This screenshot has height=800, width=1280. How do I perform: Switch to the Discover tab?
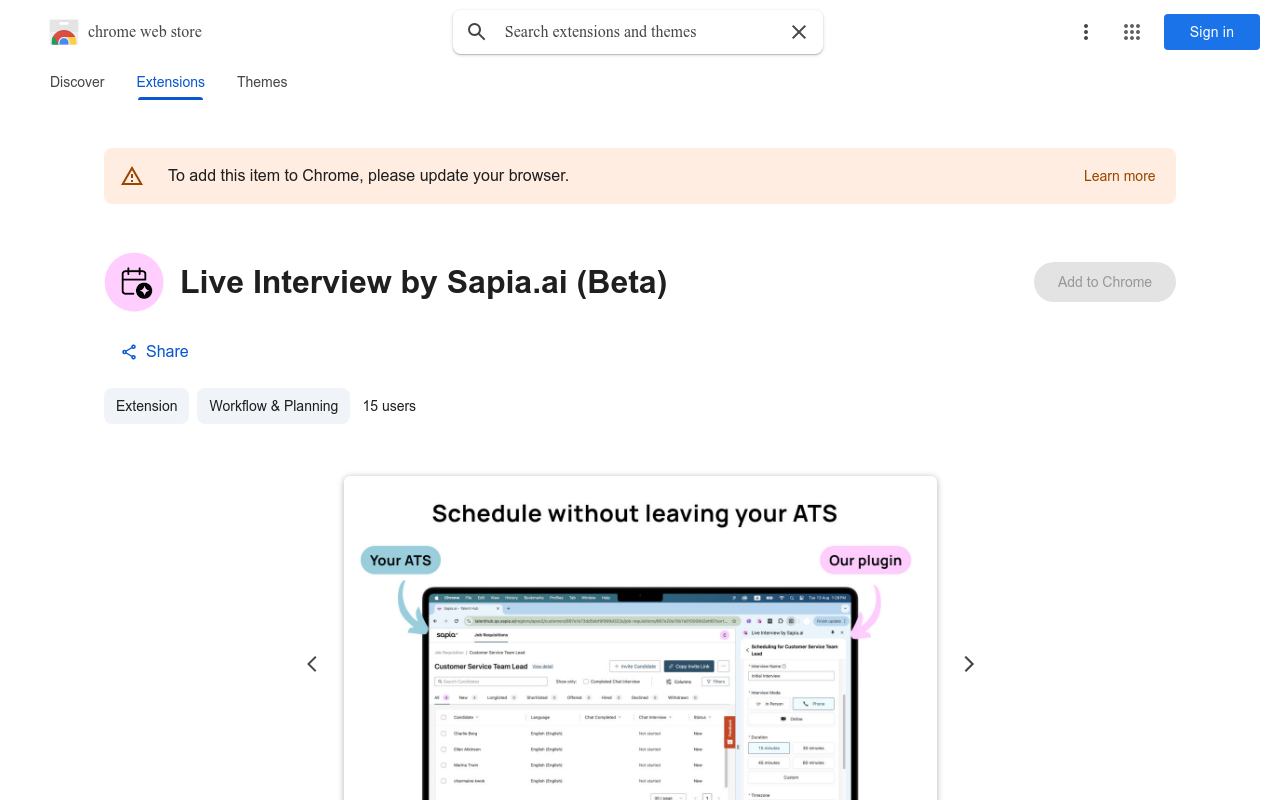point(77,82)
